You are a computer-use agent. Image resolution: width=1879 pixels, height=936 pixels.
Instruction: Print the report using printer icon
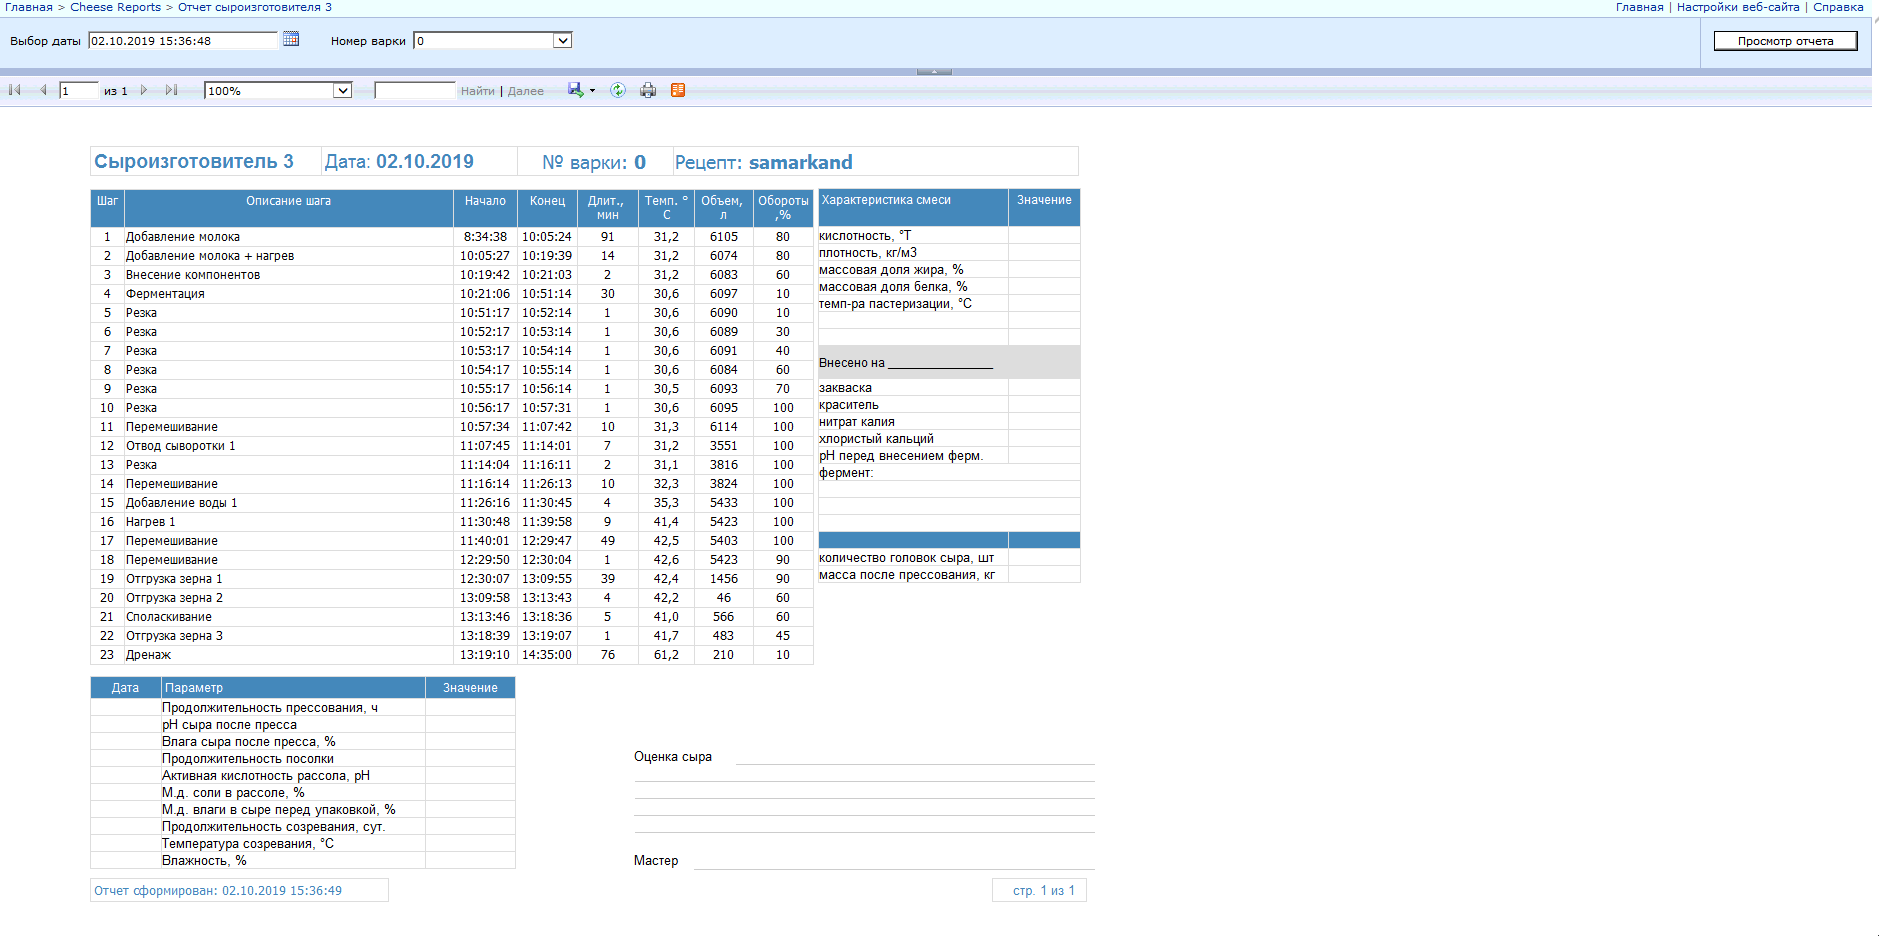tap(648, 90)
